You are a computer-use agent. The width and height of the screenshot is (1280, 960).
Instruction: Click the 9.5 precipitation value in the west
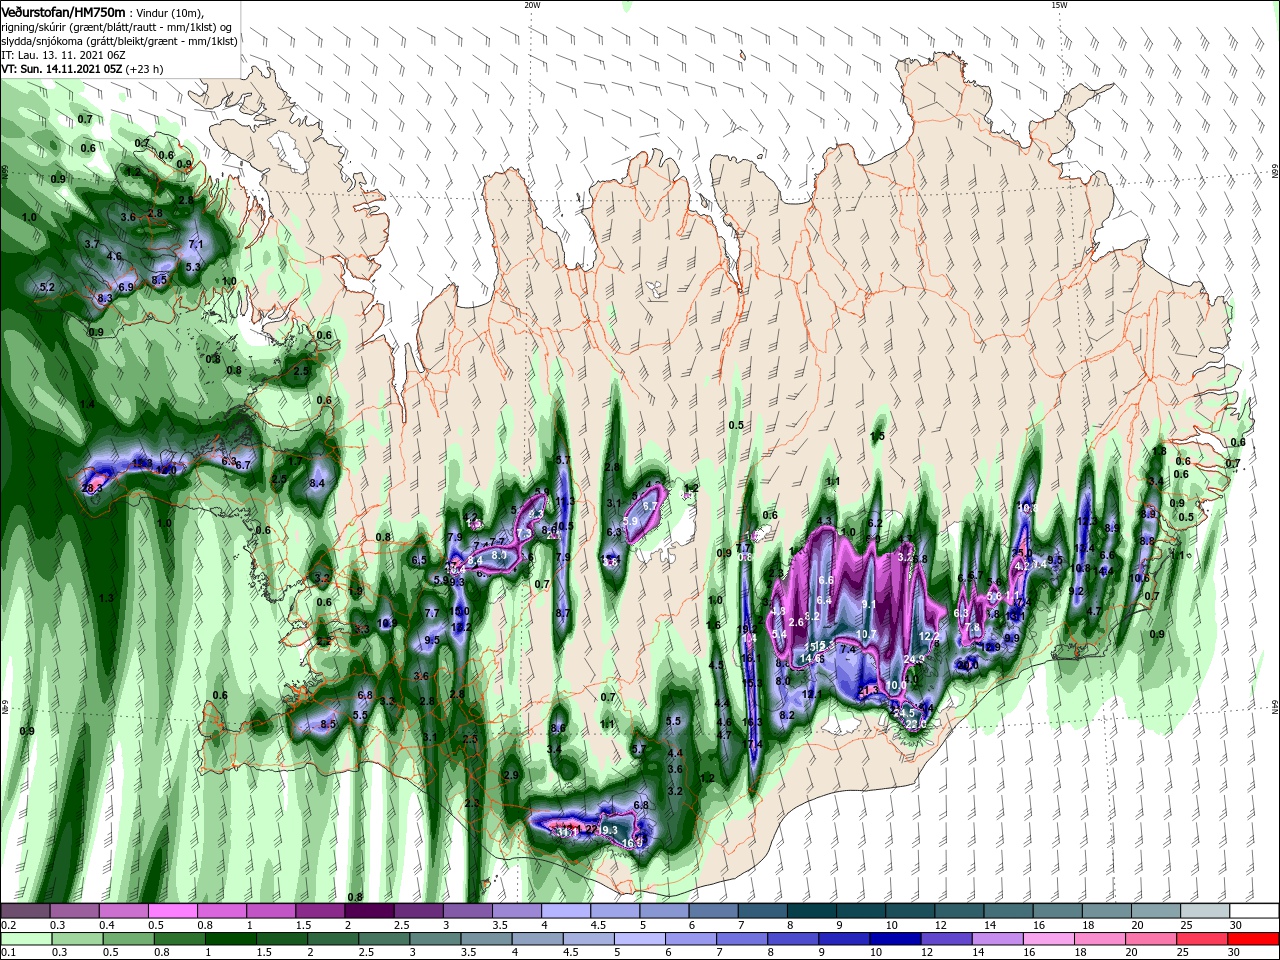432,640
